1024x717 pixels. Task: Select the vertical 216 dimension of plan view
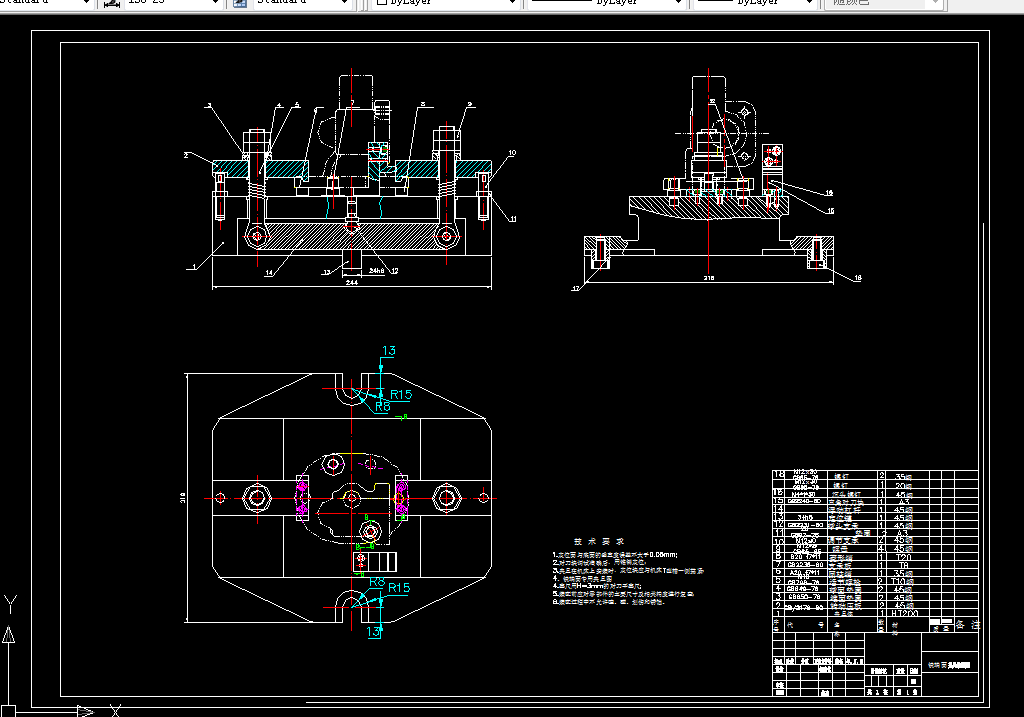click(183, 498)
